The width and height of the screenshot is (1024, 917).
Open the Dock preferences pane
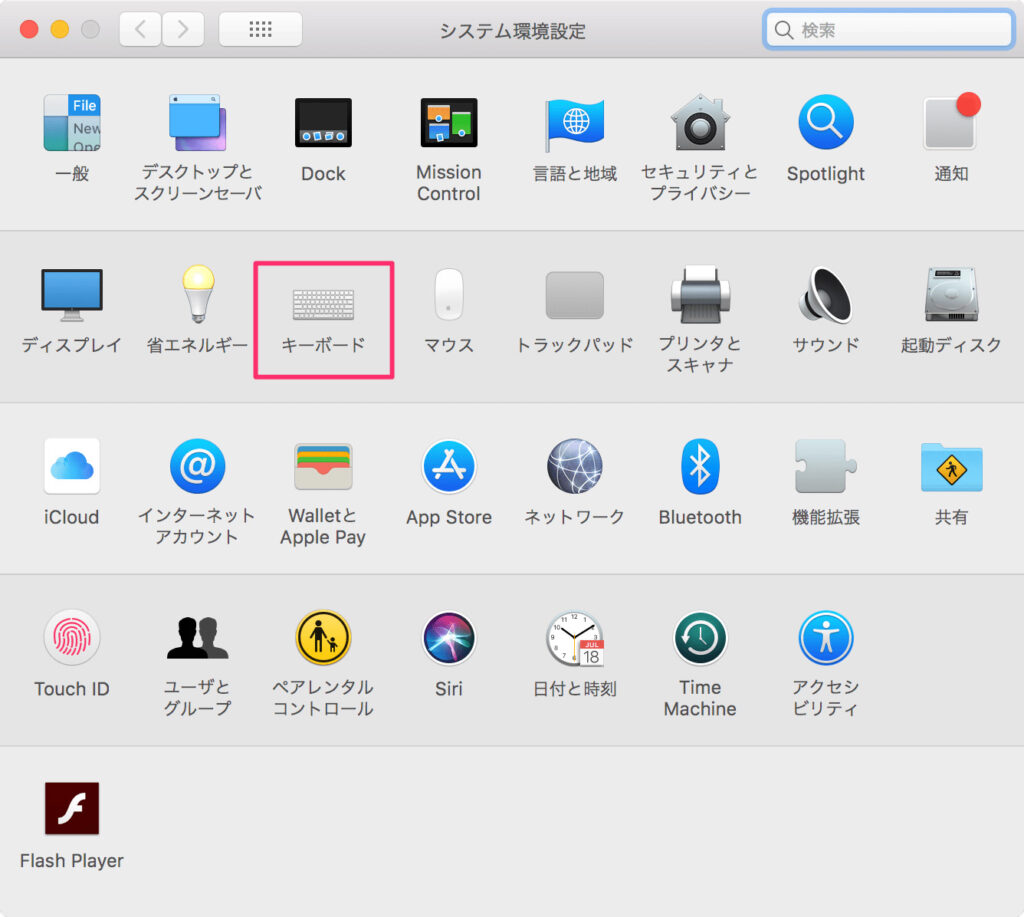tap(323, 123)
